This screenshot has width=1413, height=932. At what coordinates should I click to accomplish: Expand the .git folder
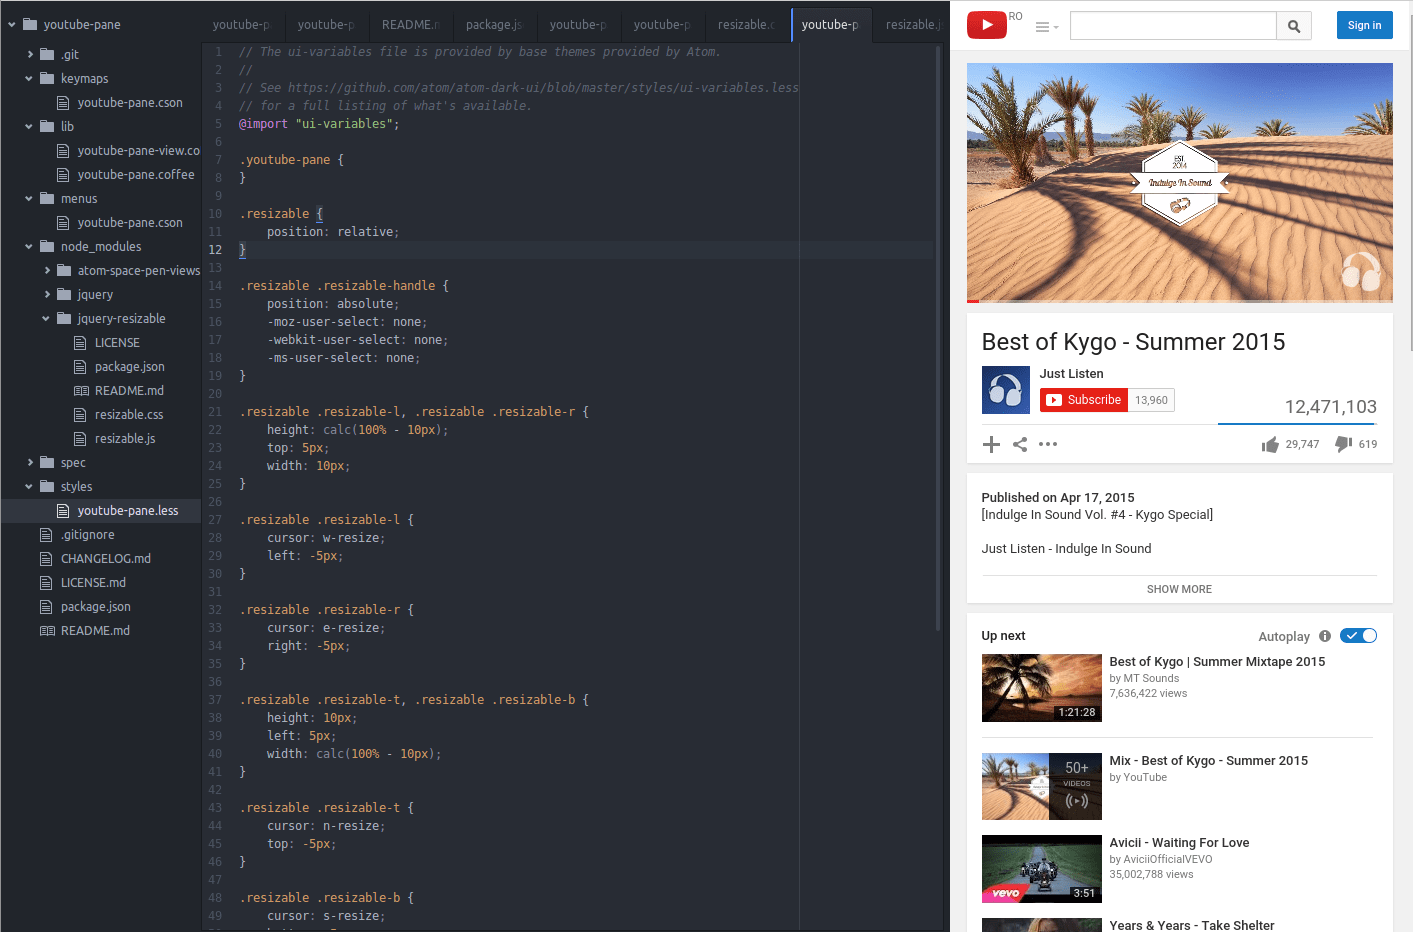point(30,54)
